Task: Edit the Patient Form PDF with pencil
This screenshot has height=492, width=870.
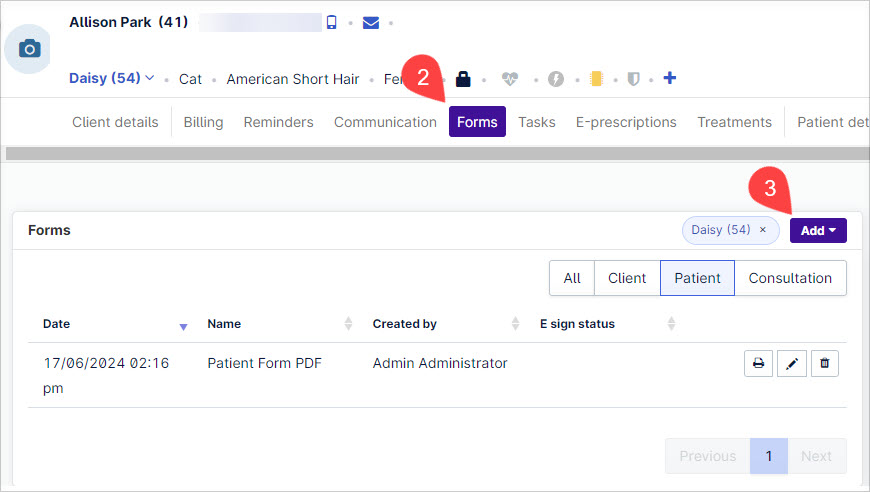Action: (792, 363)
